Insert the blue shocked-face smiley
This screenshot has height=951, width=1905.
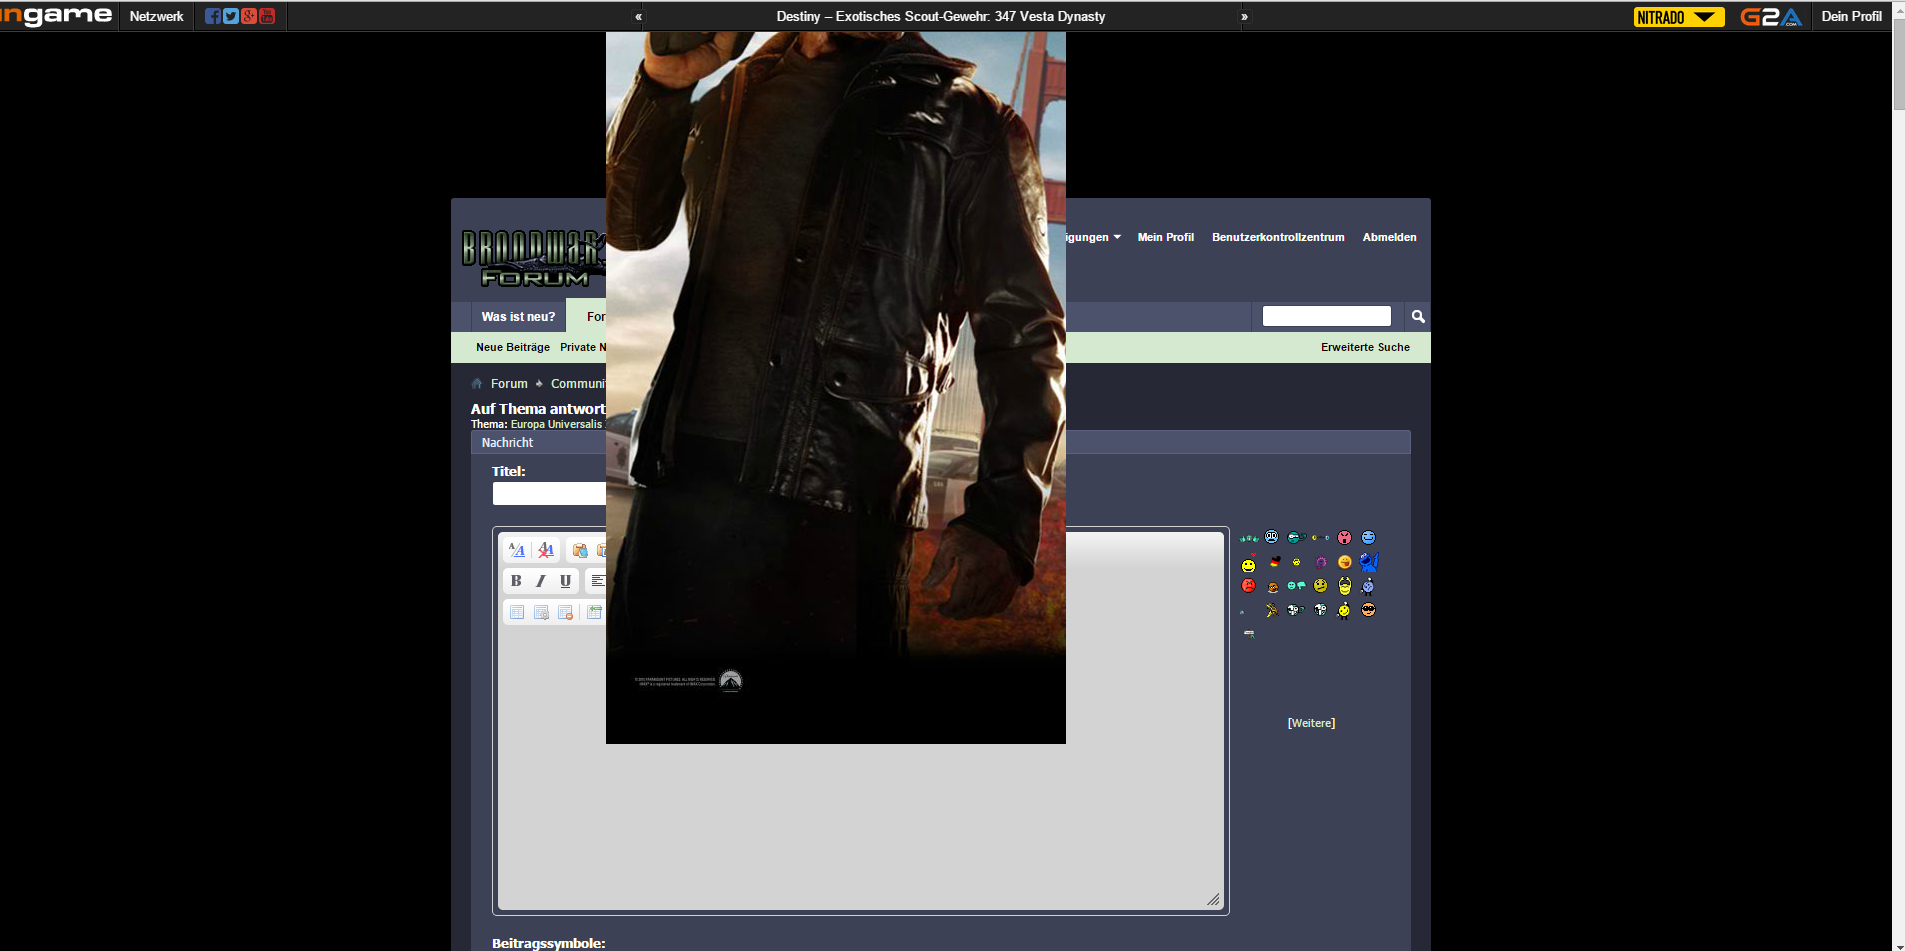(1272, 537)
